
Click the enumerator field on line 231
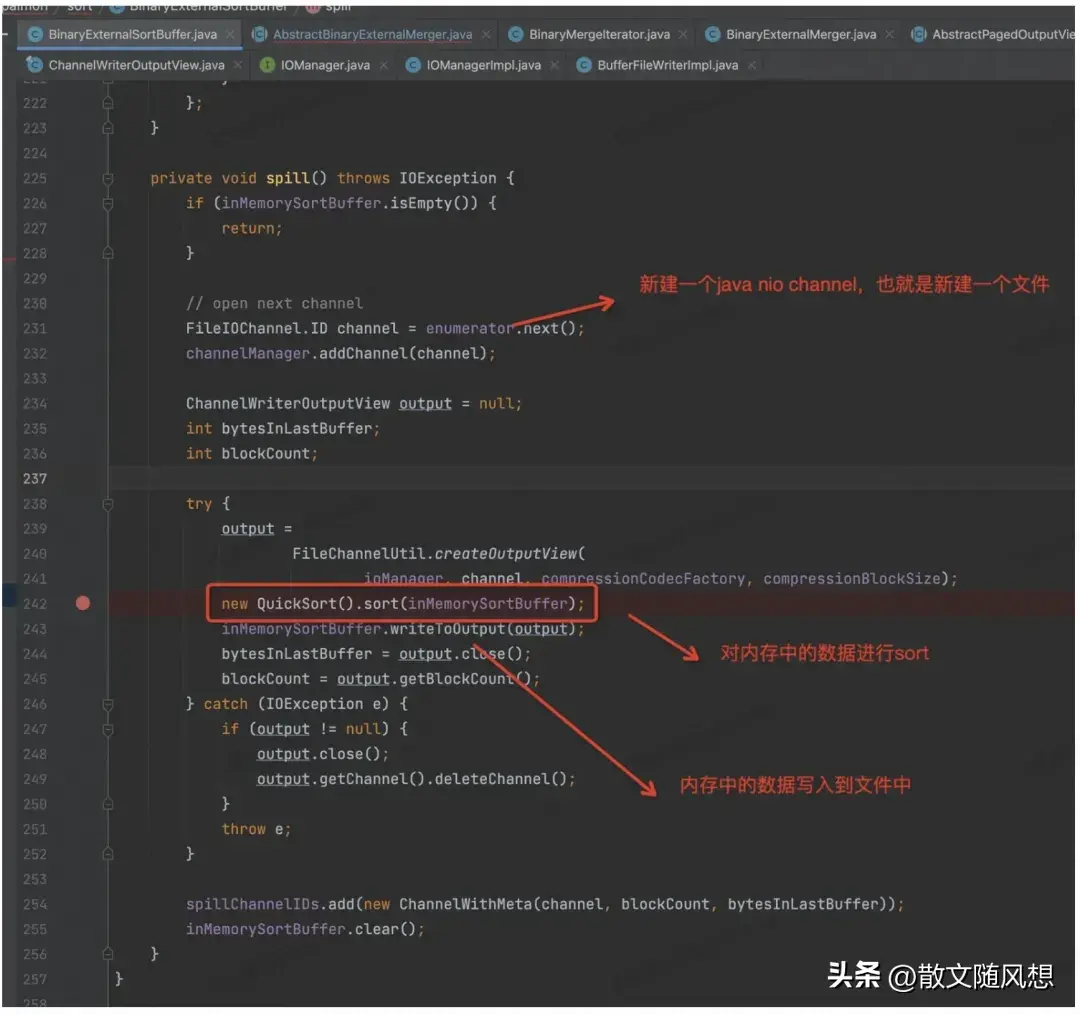point(469,328)
